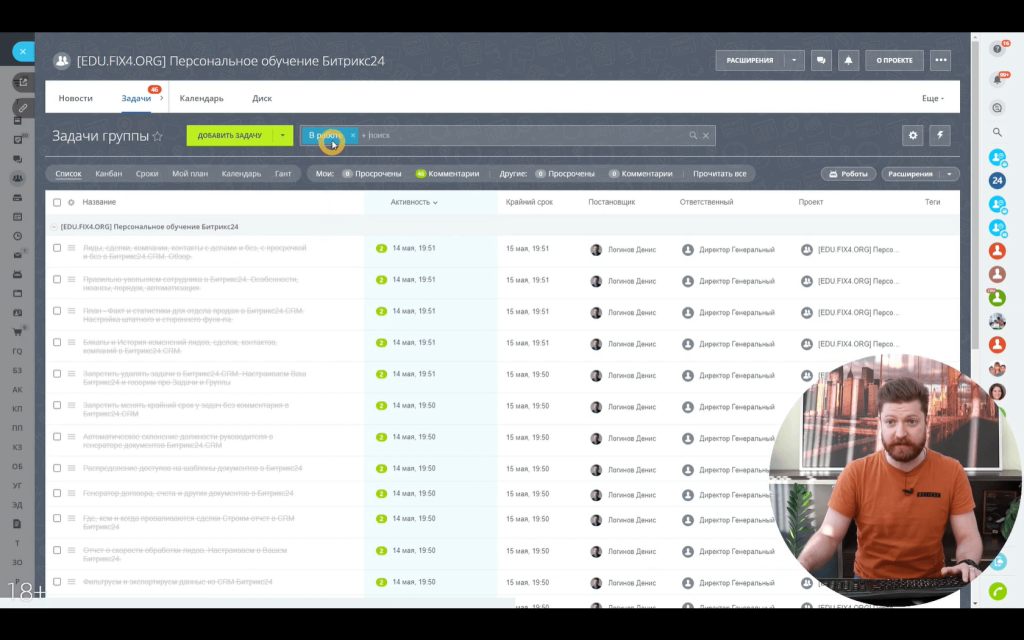Screen dimensions: 1024x640
Task: Check the "Генератор договора, счета" task row
Action: [x=57, y=493]
